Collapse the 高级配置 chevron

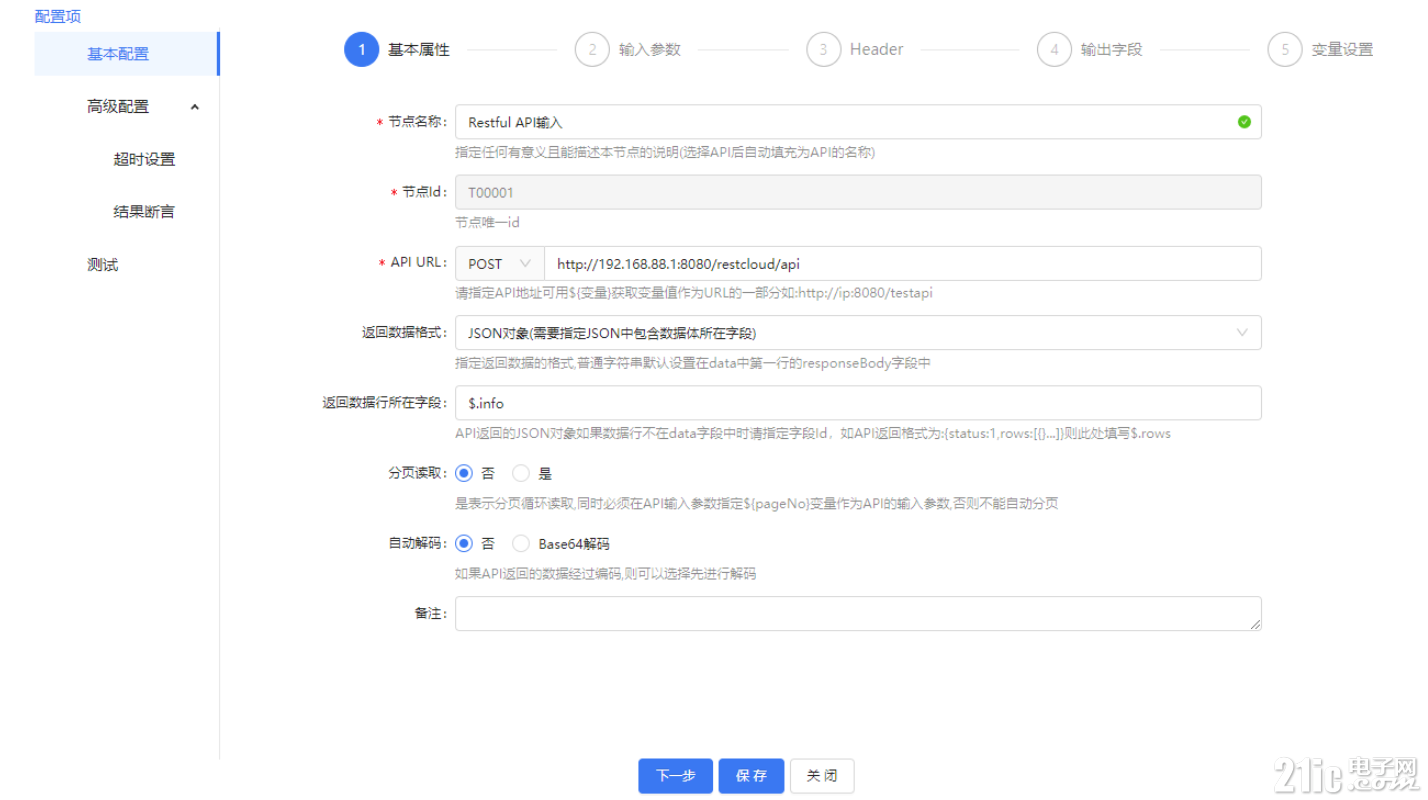[x=194, y=107]
